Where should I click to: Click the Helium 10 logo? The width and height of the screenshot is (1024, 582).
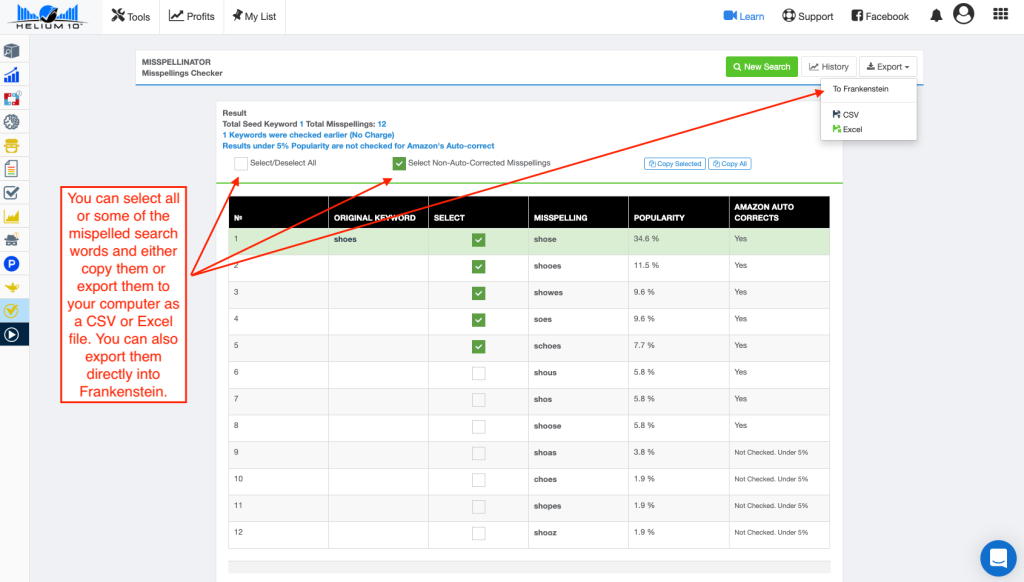coord(47,16)
